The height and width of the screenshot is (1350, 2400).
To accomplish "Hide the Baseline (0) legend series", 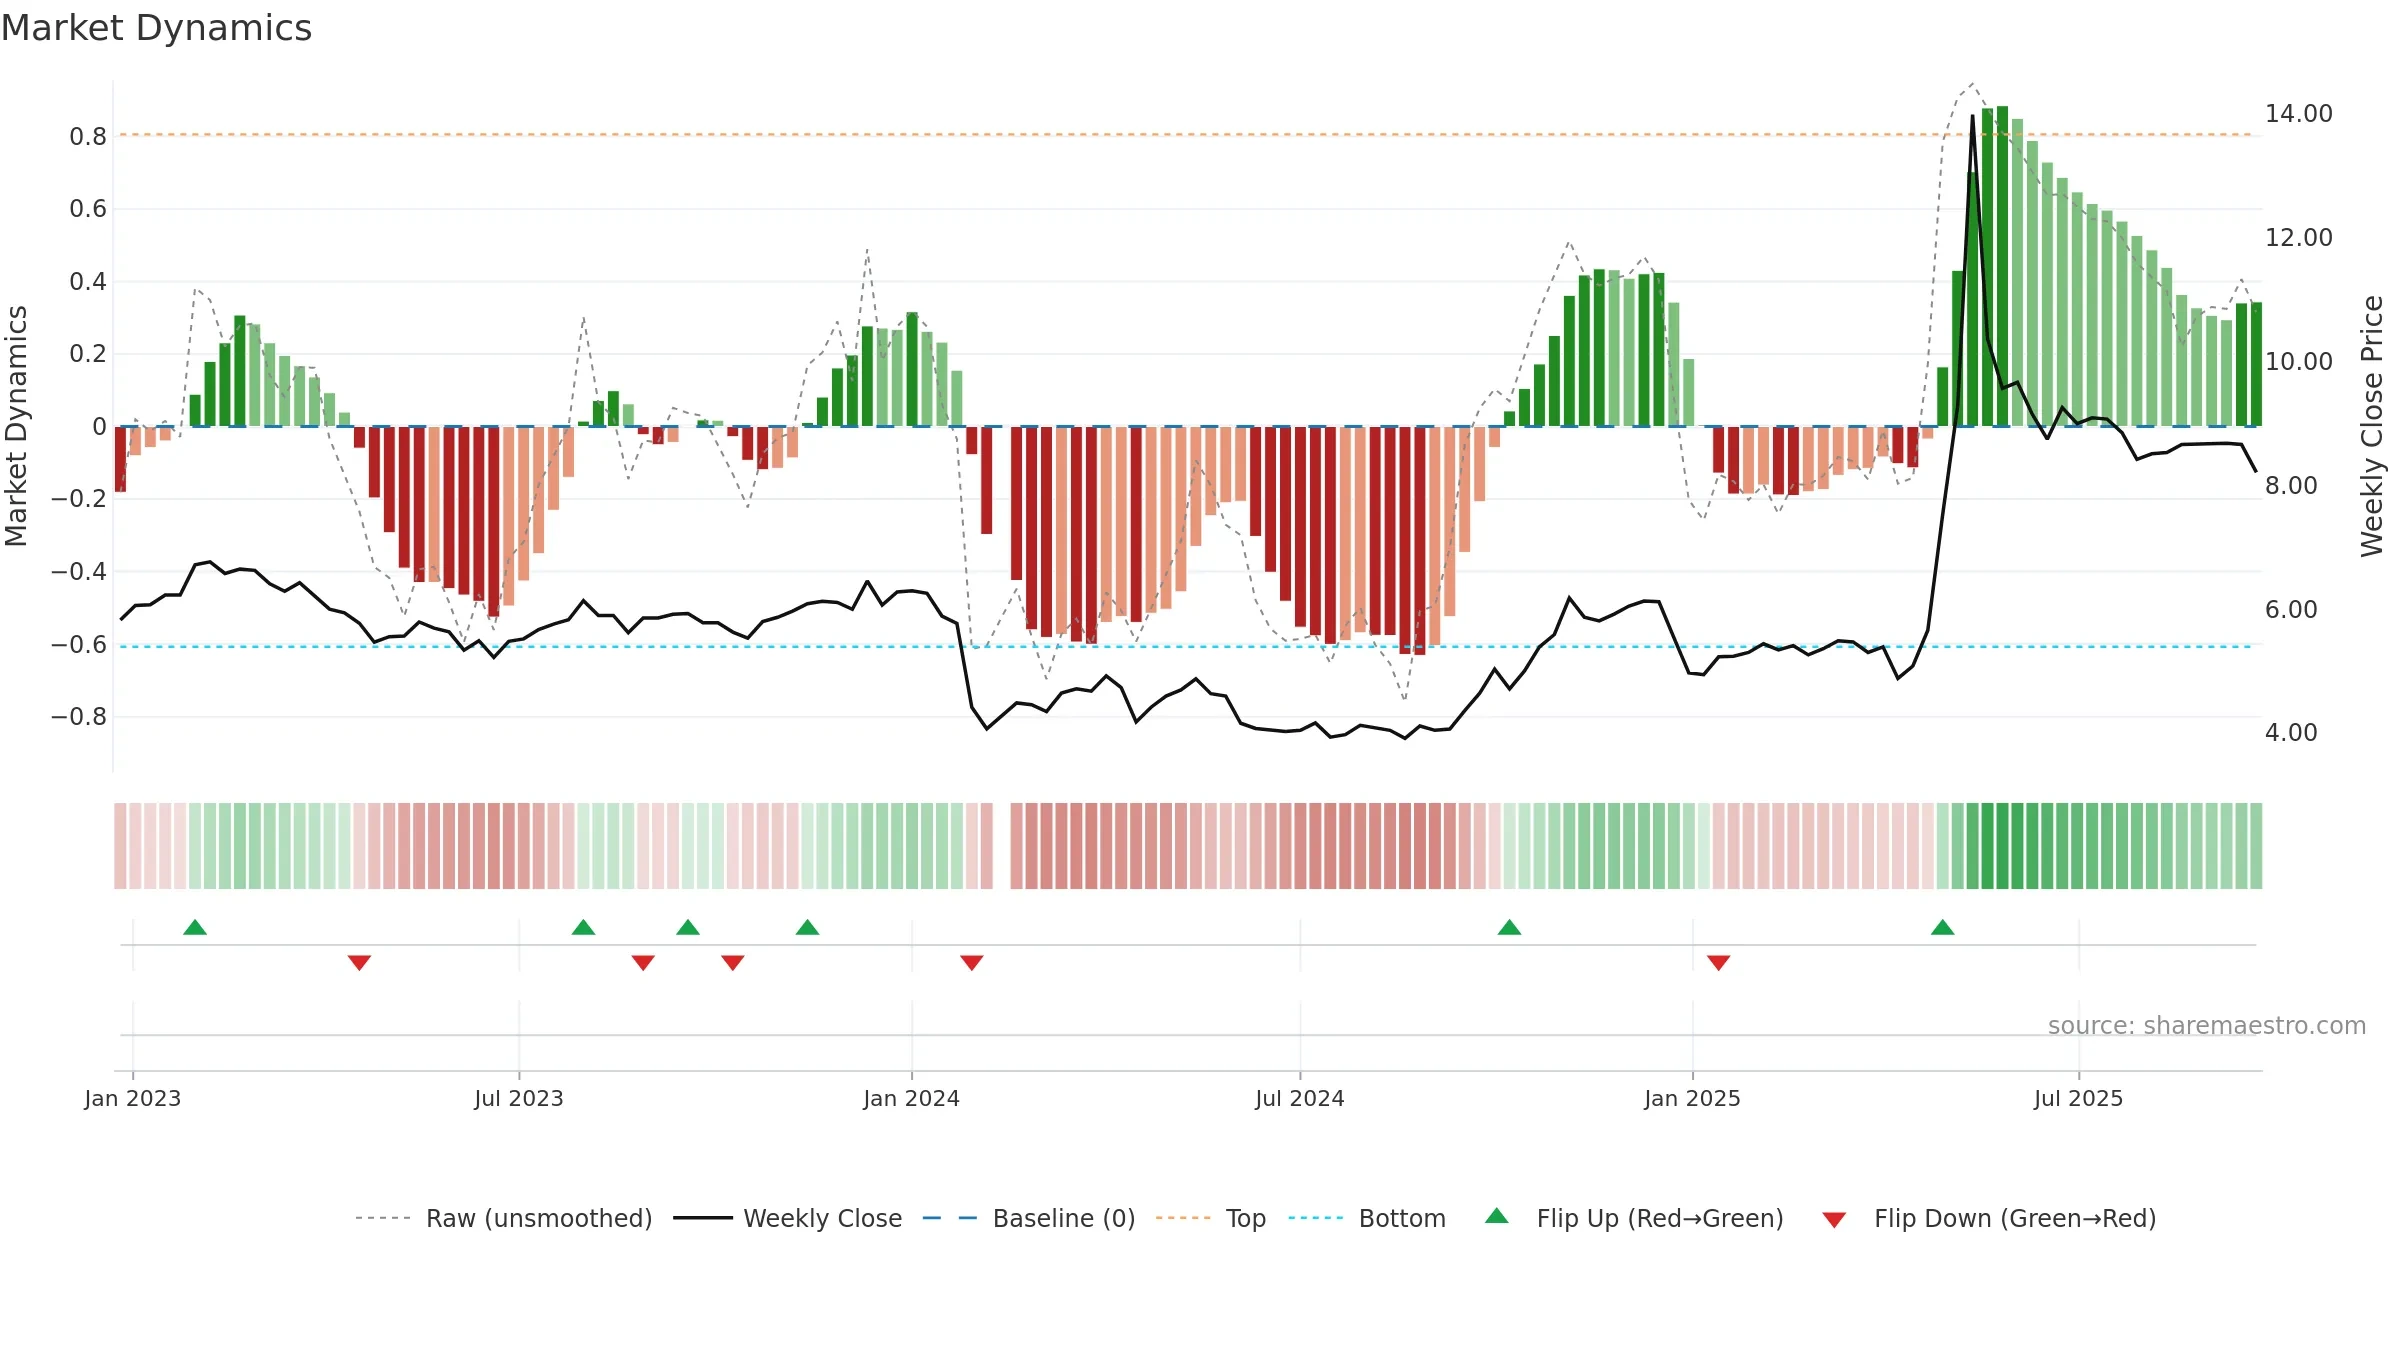I will [x=1028, y=1218].
